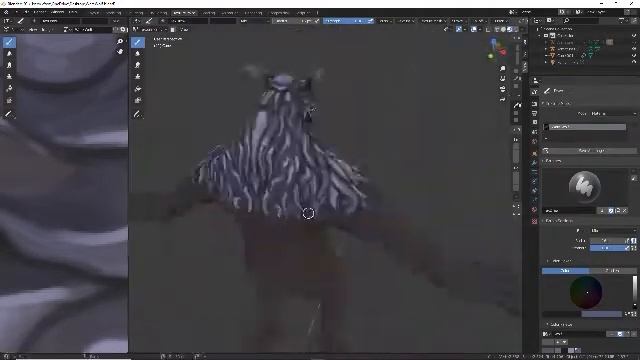Click the pan hand icon in the 3D viewport

coord(503,78)
